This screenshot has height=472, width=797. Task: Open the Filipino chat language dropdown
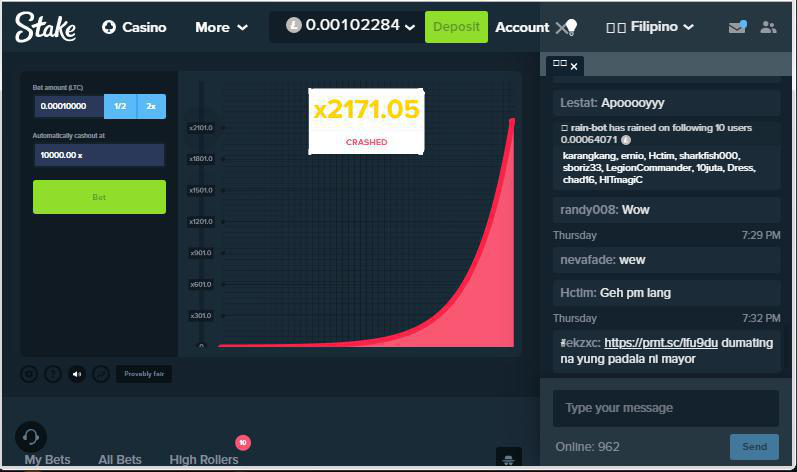[650, 27]
